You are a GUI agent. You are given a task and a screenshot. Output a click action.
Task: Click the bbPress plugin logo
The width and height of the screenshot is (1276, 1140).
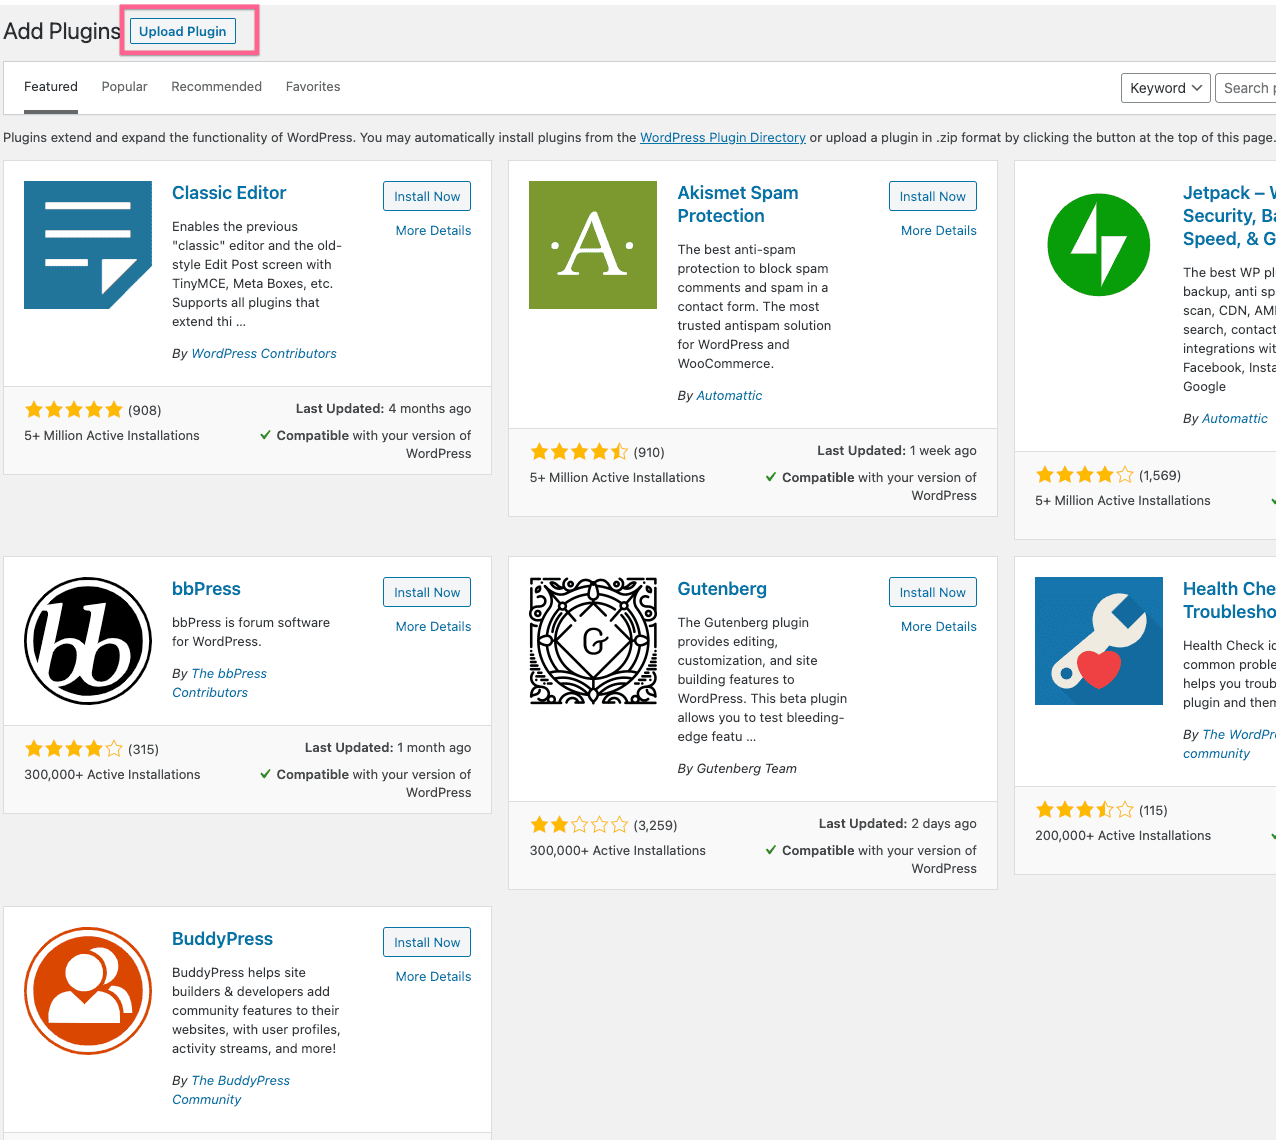88,641
